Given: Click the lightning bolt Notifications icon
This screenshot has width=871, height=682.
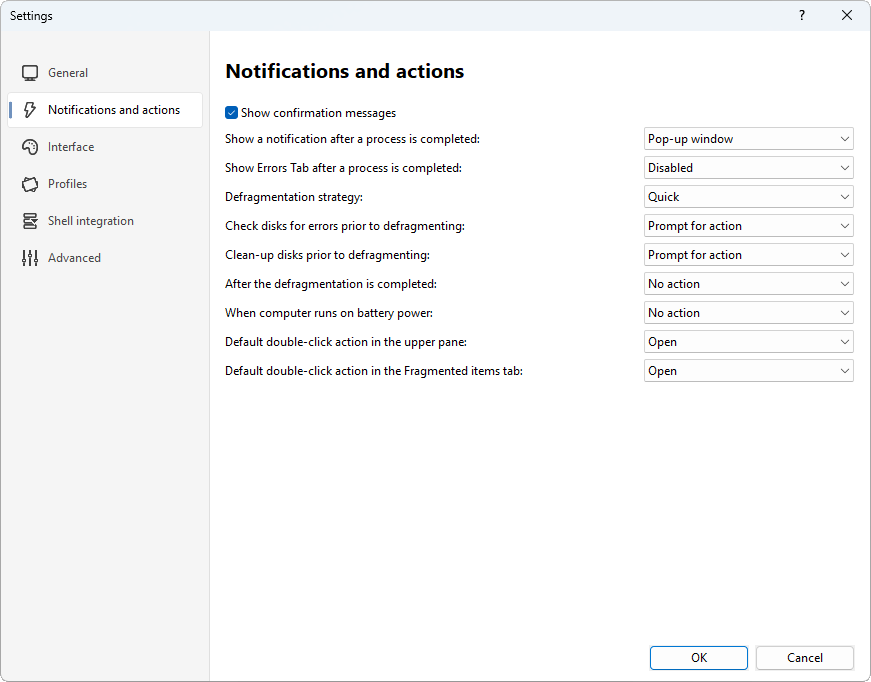Looking at the screenshot, I should coord(30,110).
